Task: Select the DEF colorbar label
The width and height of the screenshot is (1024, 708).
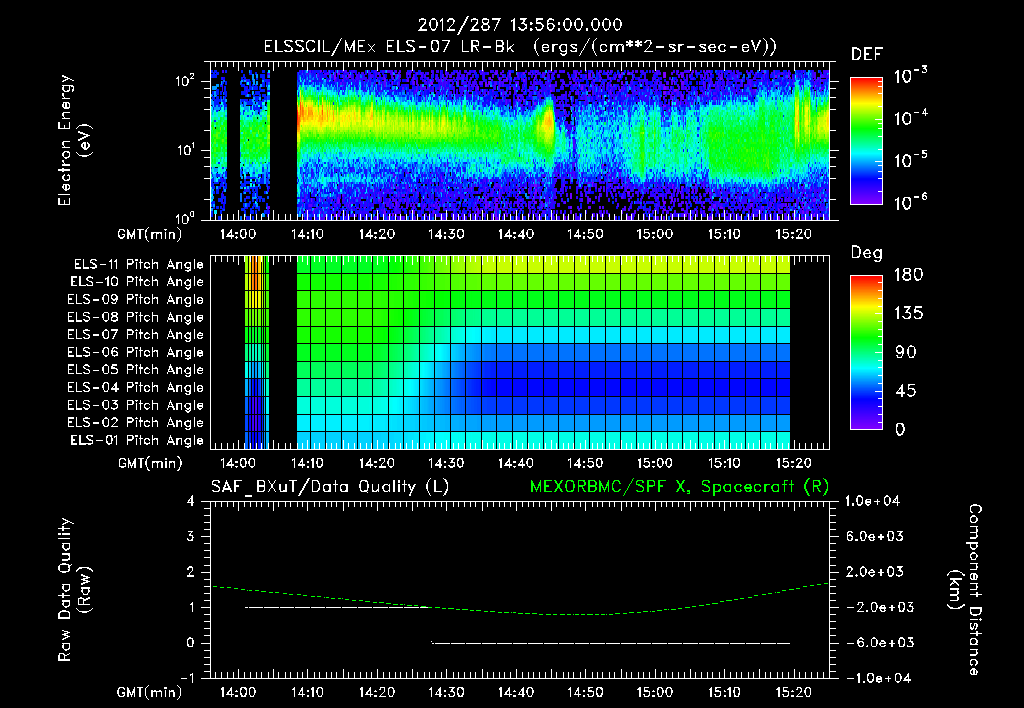Action: click(x=867, y=55)
